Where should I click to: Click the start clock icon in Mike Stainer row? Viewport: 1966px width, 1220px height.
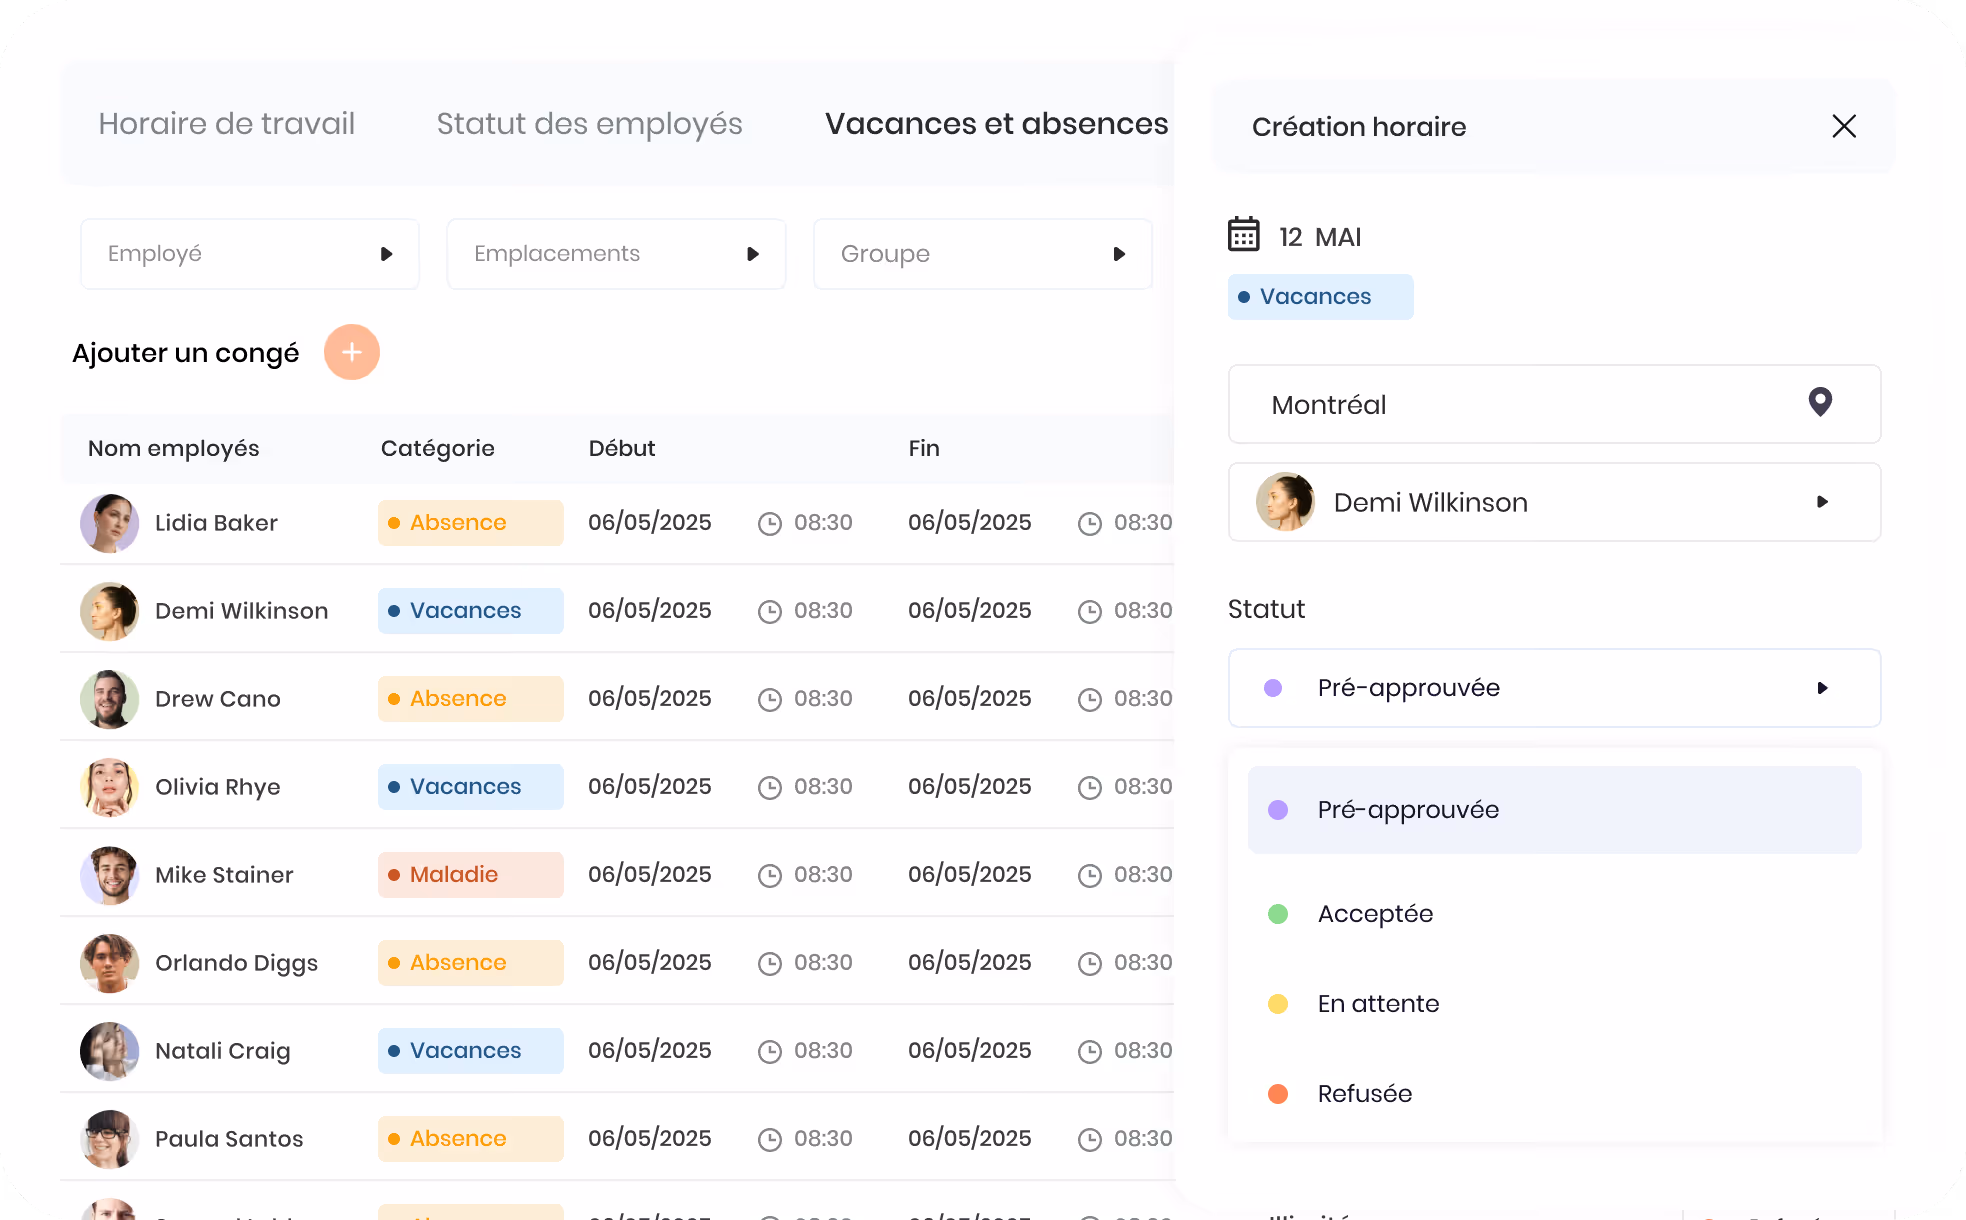[769, 875]
